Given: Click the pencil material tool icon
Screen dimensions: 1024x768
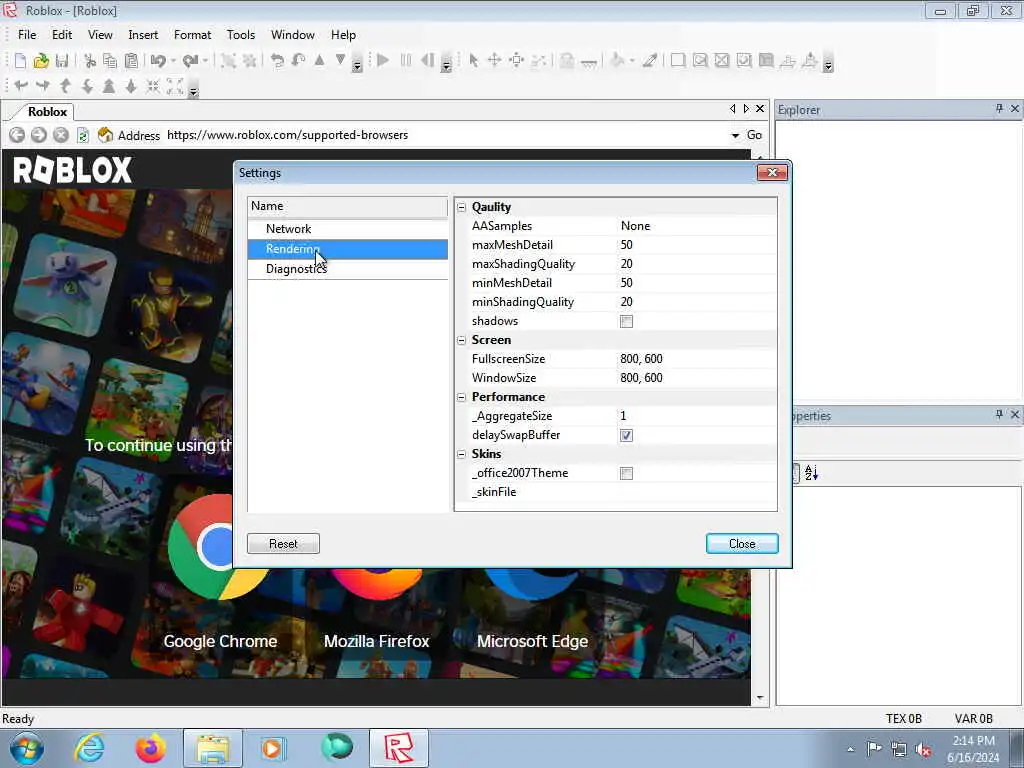Looking at the screenshot, I should pyautogui.click(x=650, y=61).
